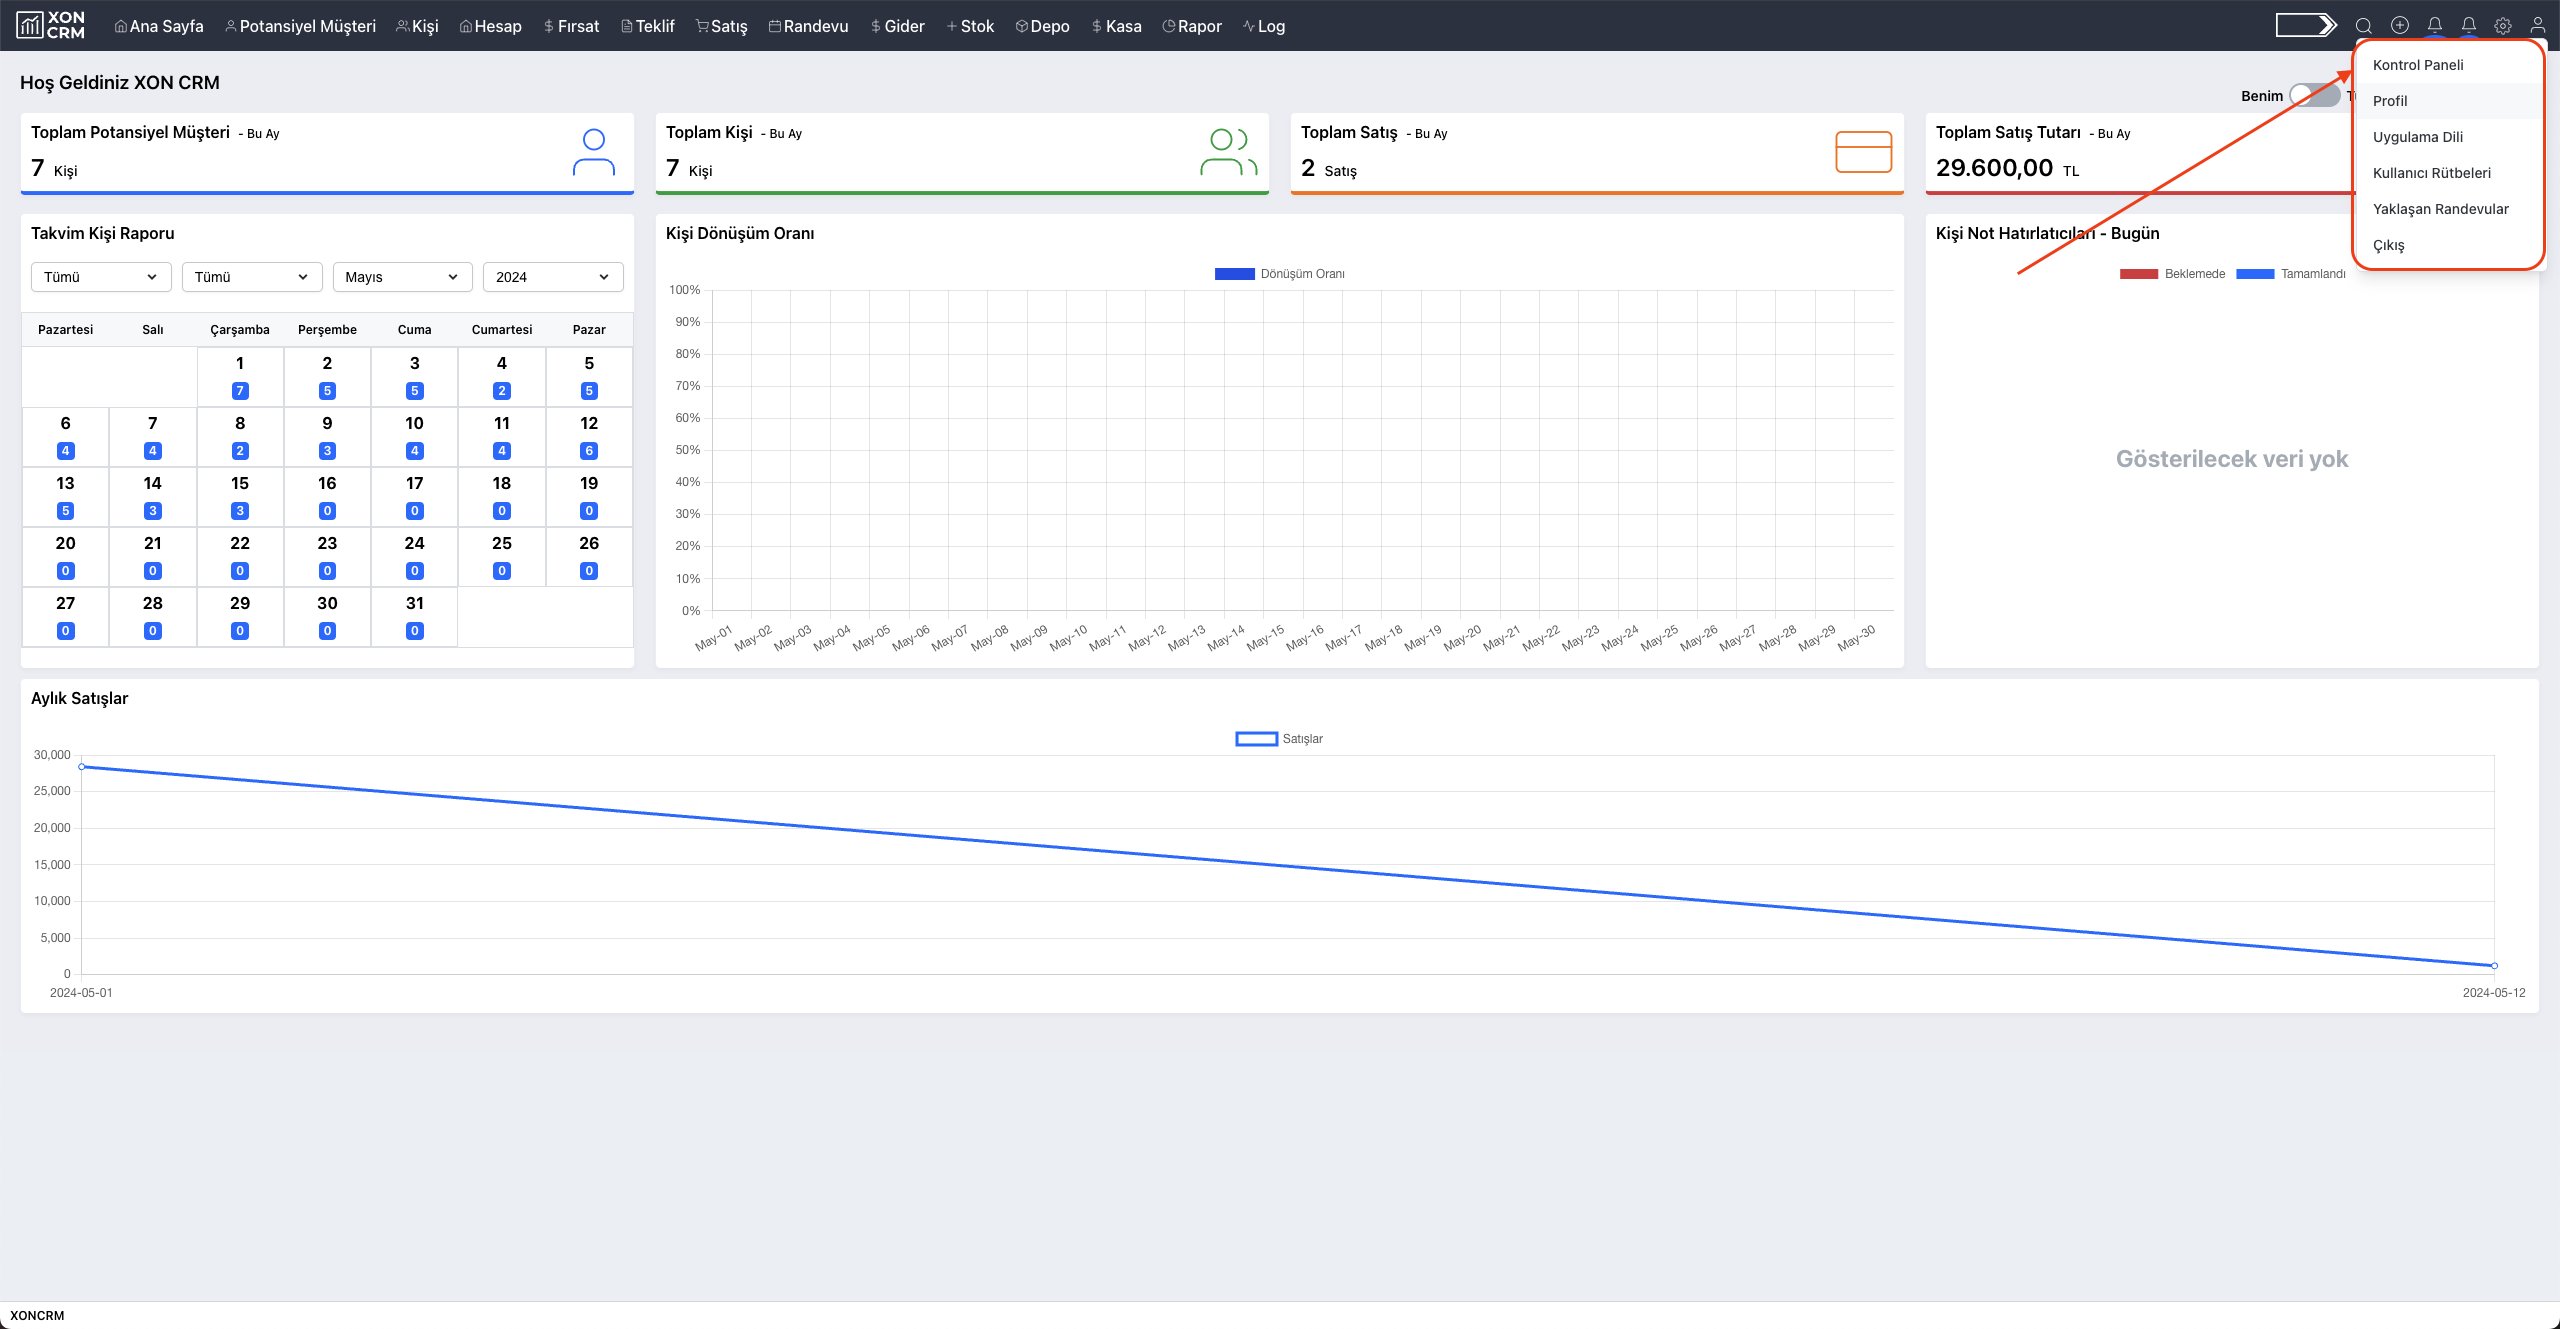Open the leftmost Tümü filter dropdown

tap(100, 277)
